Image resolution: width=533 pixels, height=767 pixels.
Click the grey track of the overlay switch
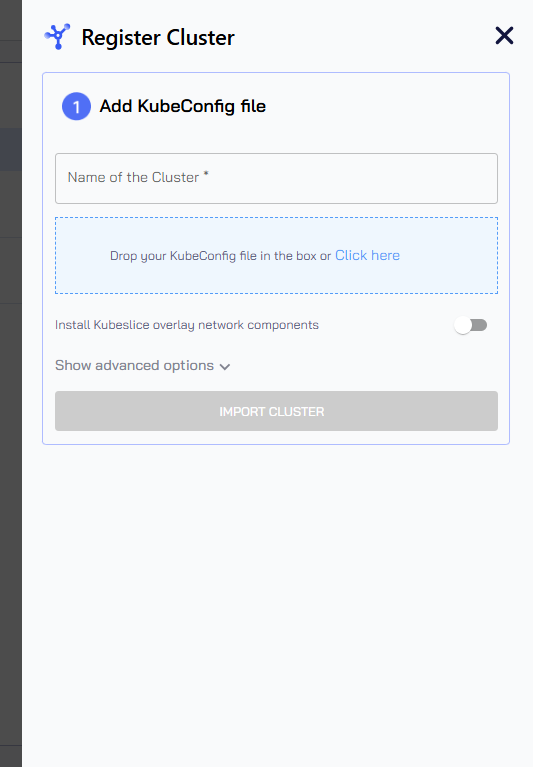click(x=480, y=325)
